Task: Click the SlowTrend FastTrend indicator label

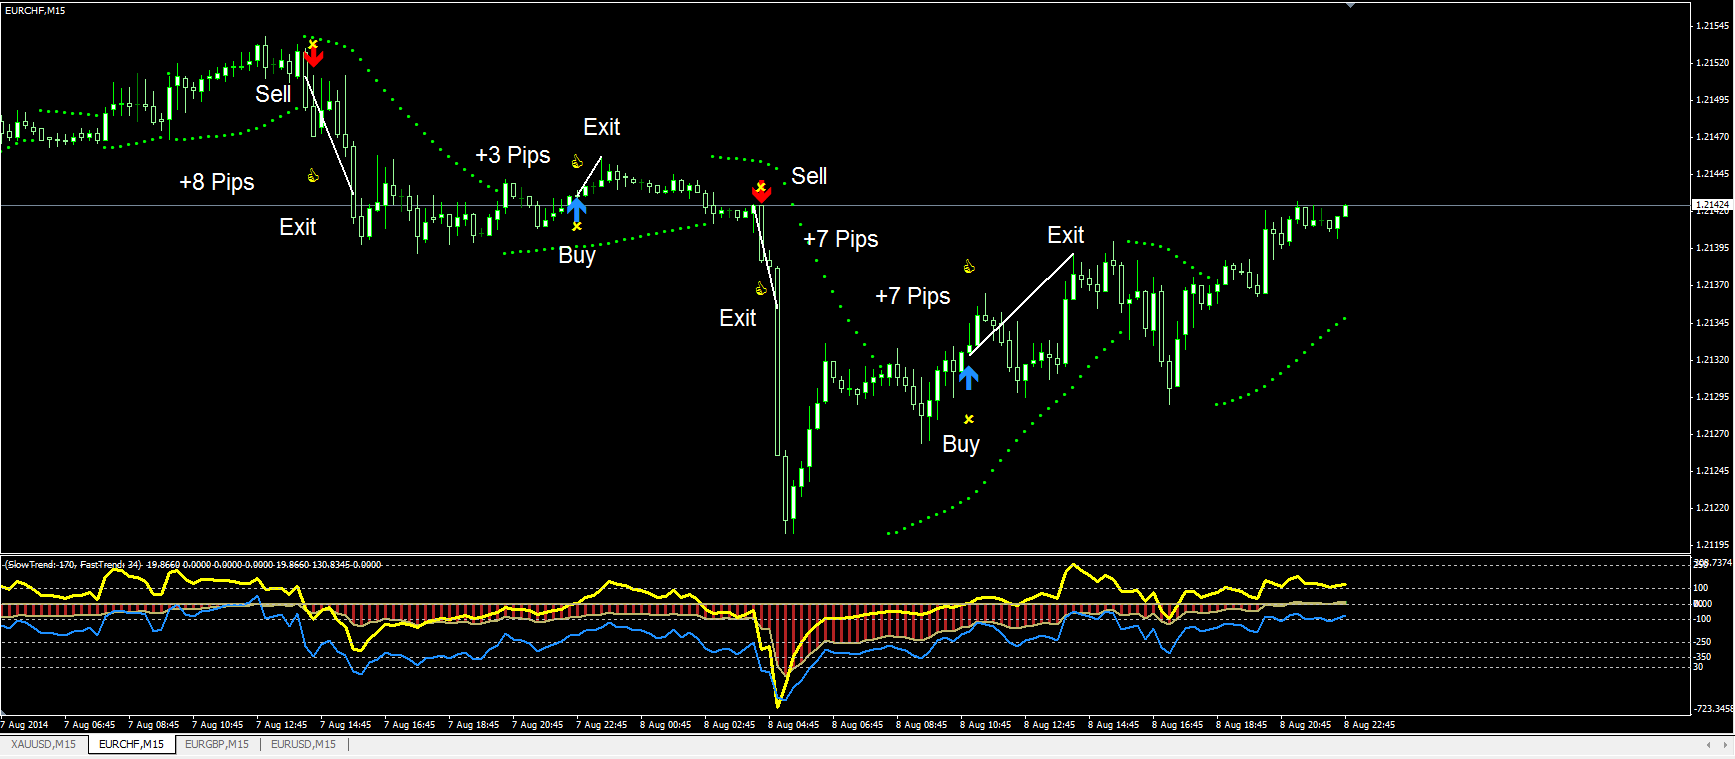Action: click(73, 565)
